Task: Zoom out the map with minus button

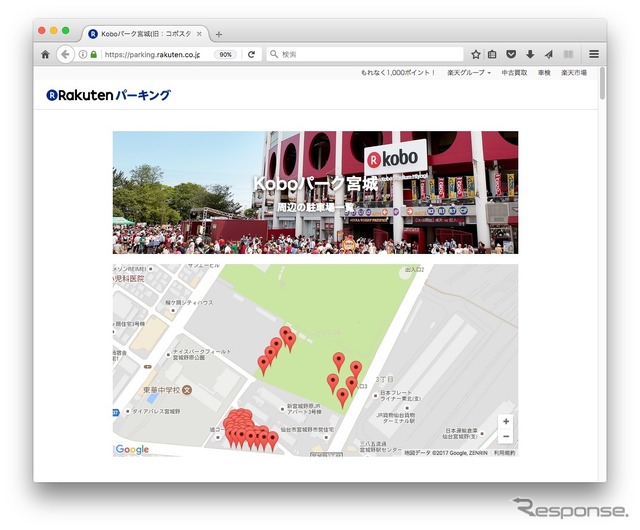Action: pos(506,436)
